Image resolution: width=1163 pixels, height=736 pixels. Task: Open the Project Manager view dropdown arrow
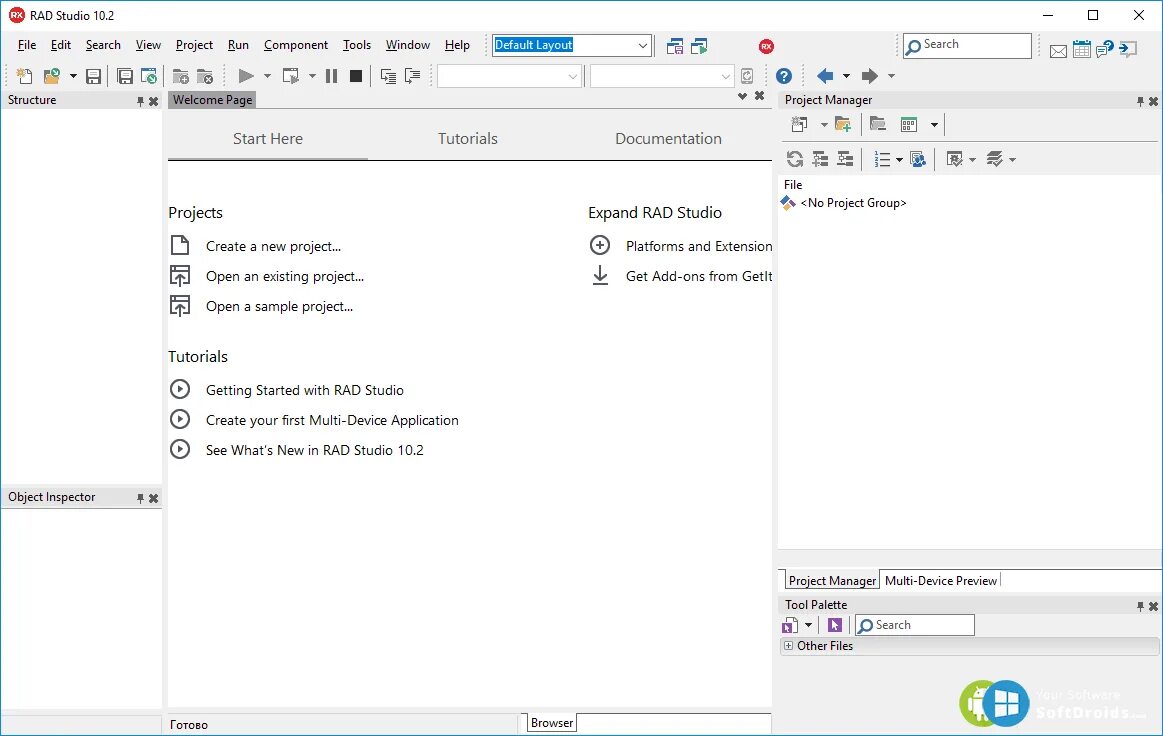click(x=935, y=125)
